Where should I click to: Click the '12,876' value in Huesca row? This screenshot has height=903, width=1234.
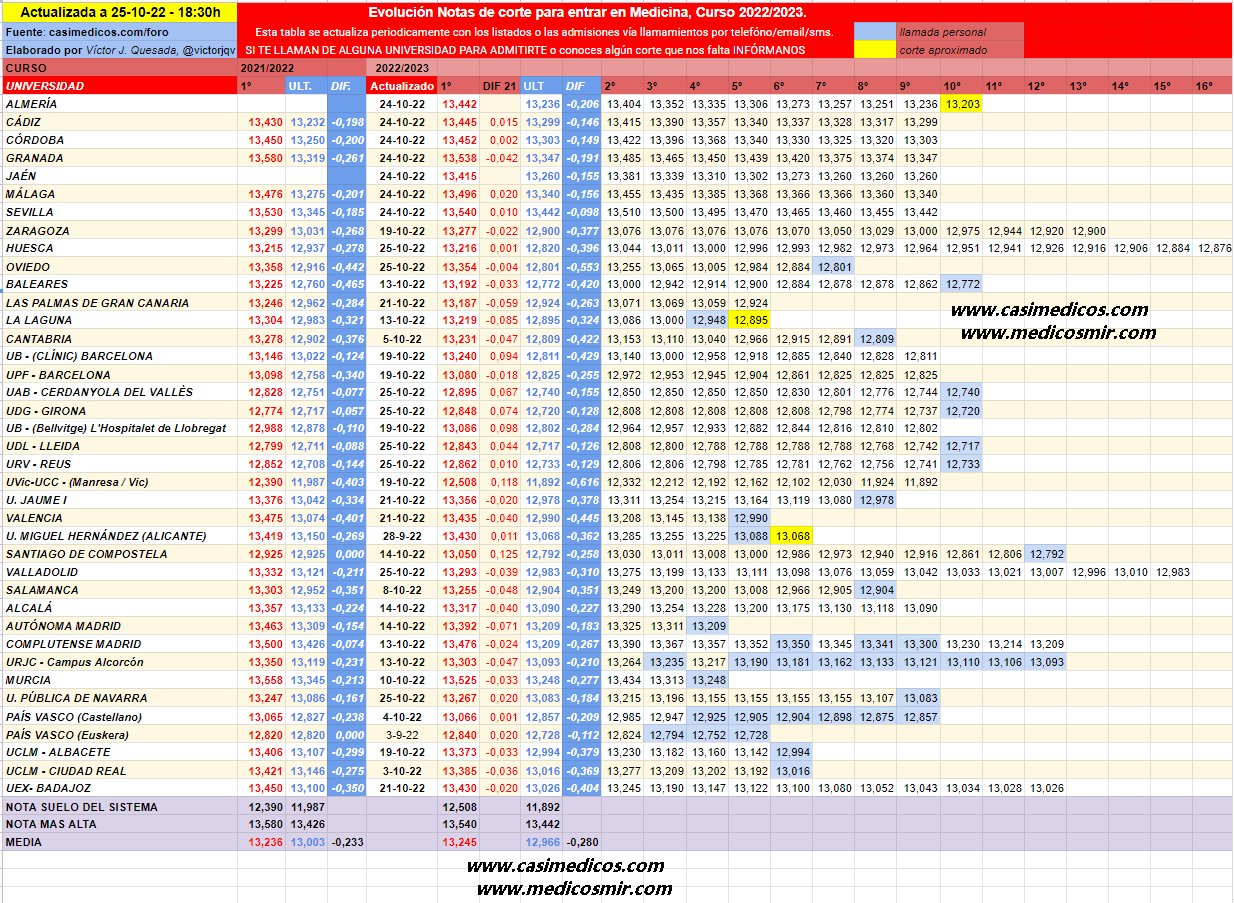point(1214,248)
